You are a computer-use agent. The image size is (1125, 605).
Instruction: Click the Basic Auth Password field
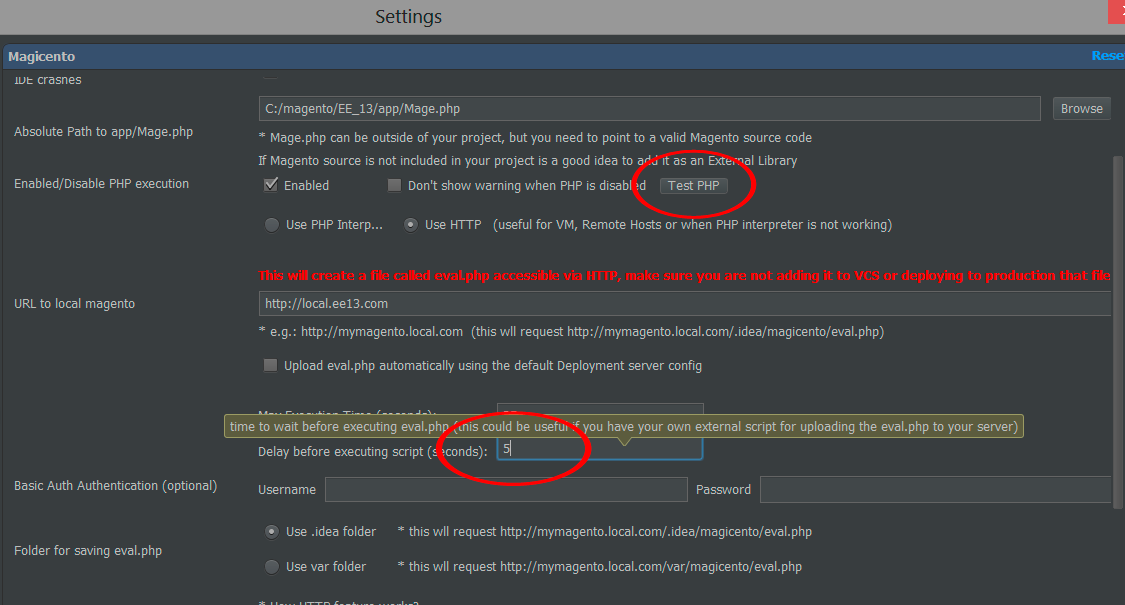[936, 489]
